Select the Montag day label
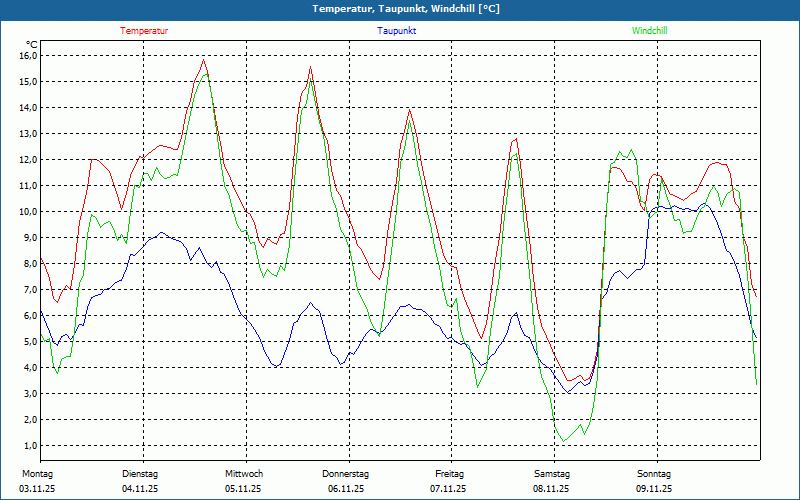 (36, 473)
